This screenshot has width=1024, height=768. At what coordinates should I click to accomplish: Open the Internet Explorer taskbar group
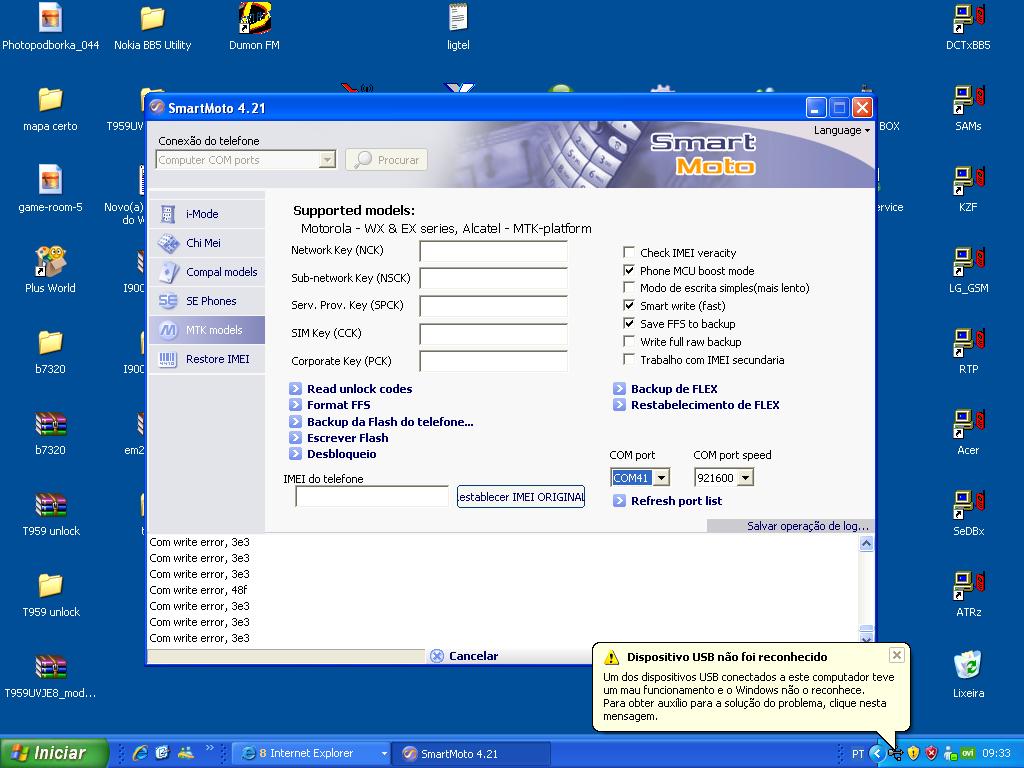[x=312, y=754]
